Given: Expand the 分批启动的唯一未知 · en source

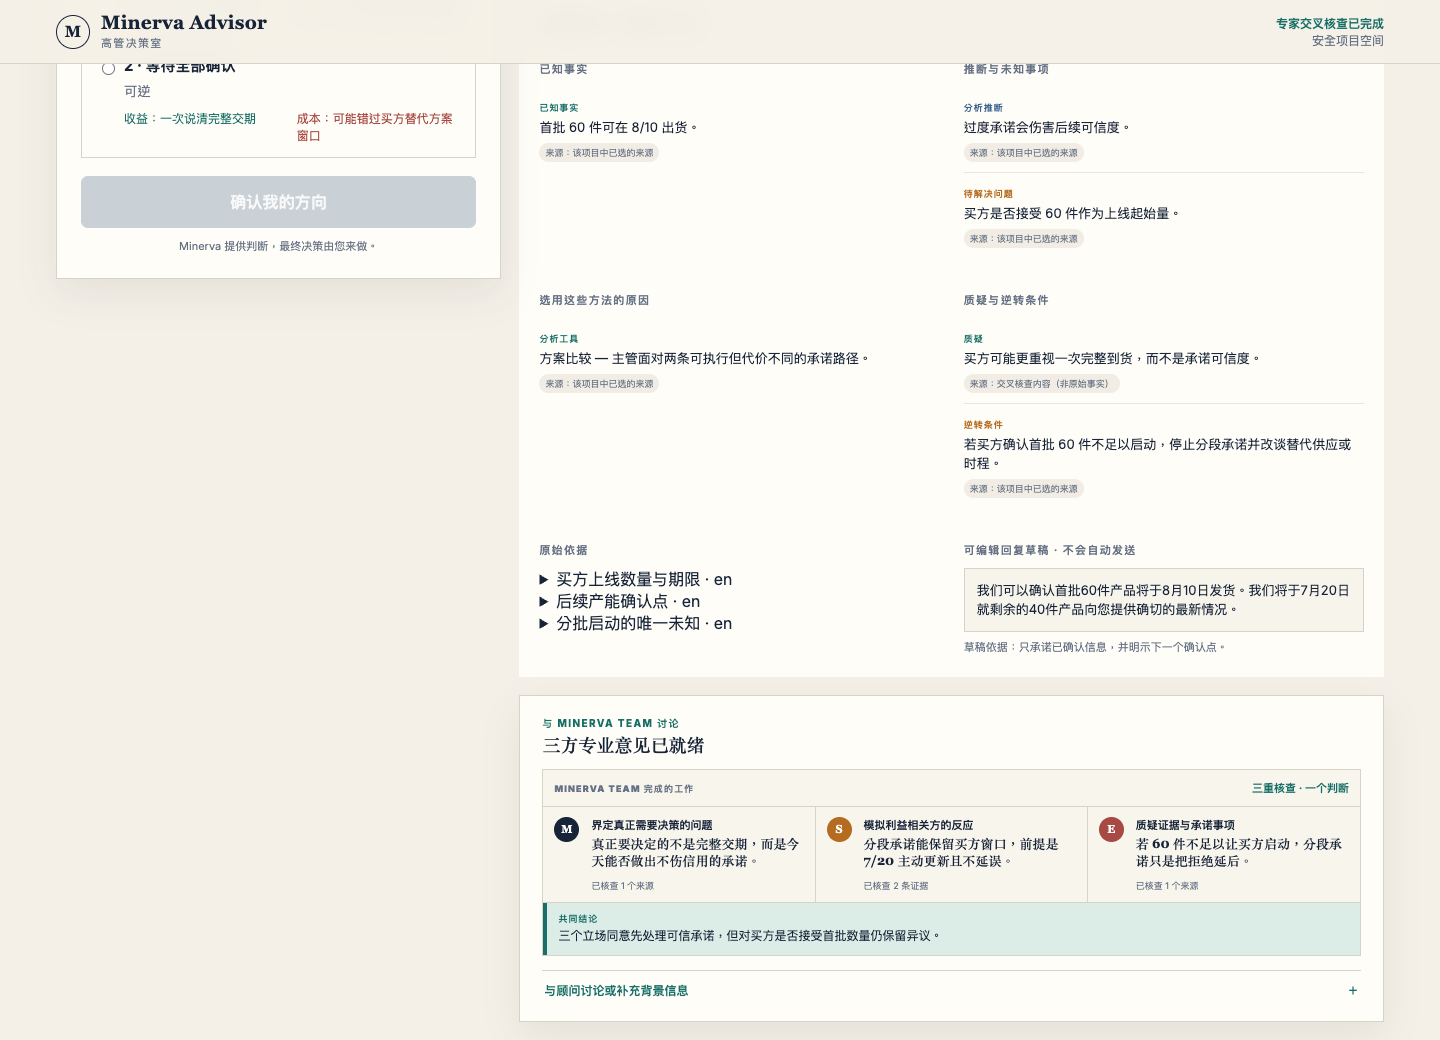Looking at the screenshot, I should (x=636, y=624).
